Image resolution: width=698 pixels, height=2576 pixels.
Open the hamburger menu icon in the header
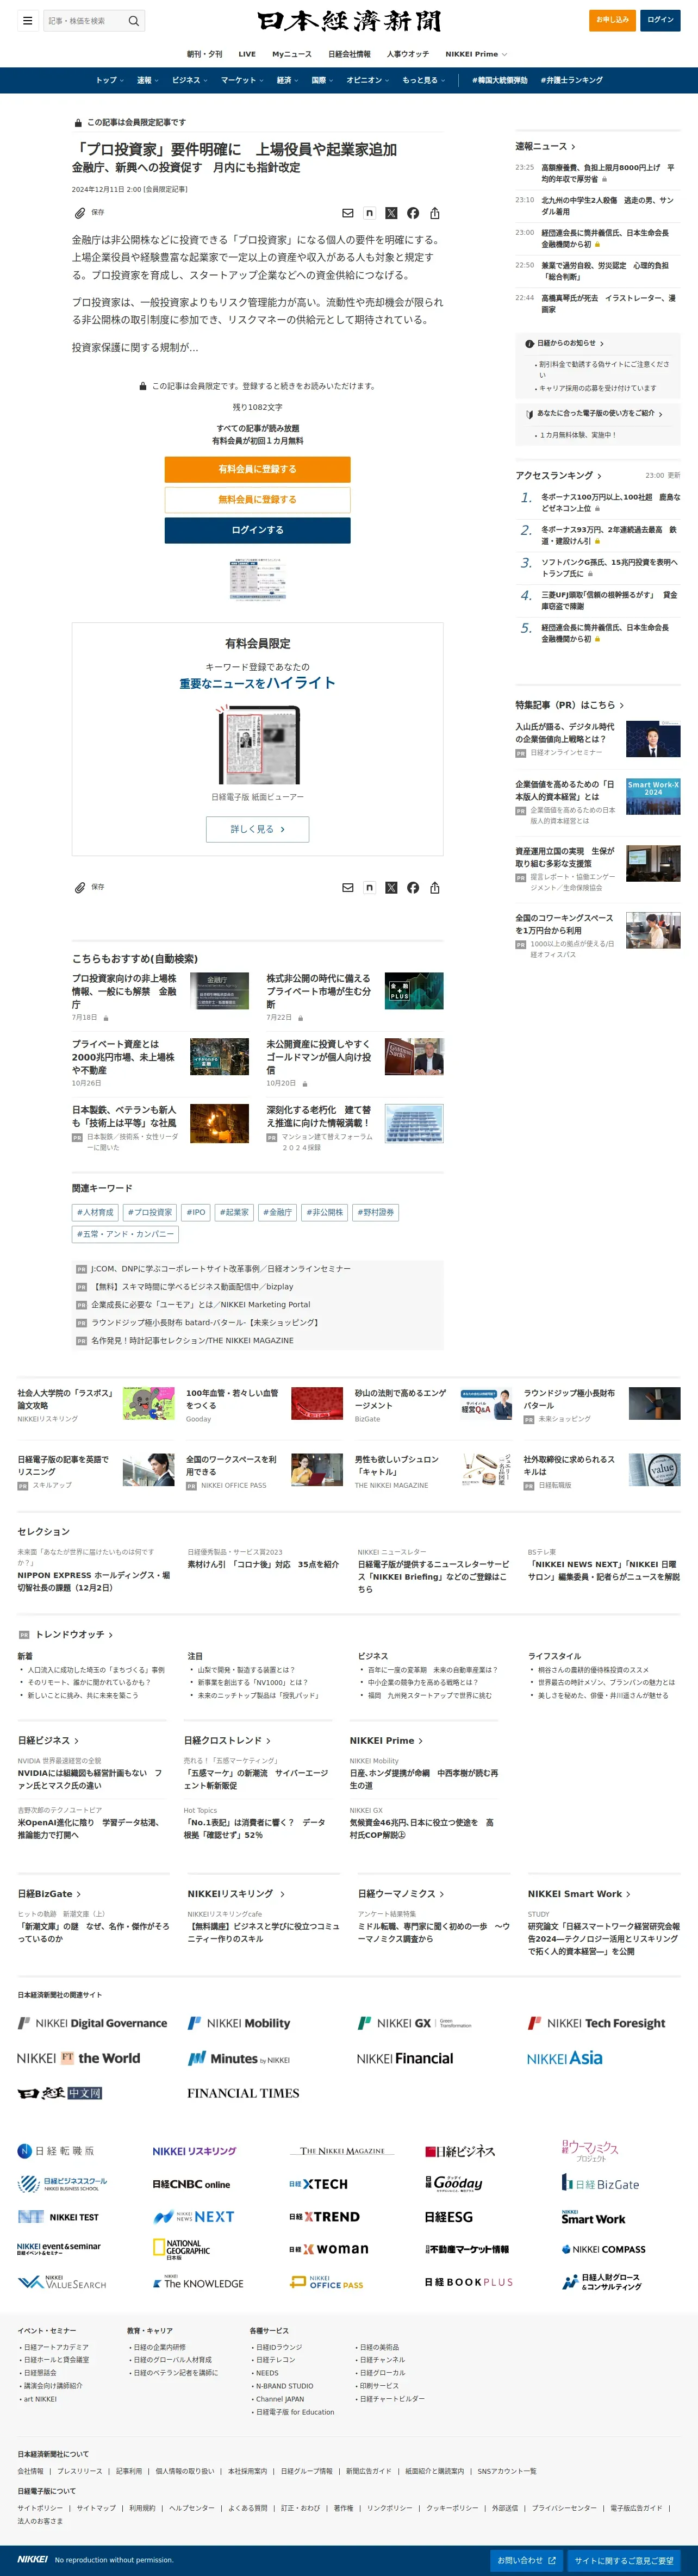pyautogui.click(x=27, y=20)
